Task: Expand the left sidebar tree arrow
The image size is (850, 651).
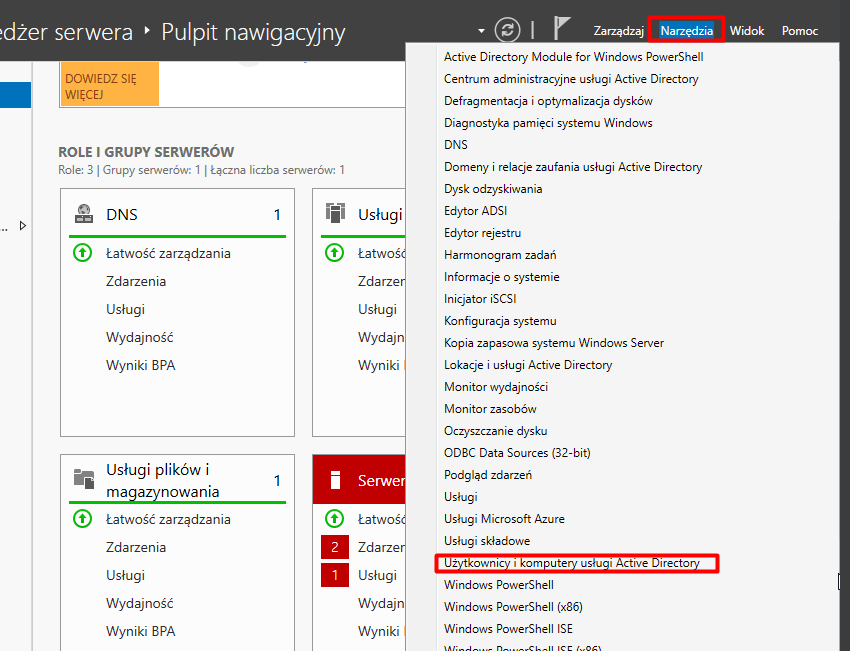Action: [x=23, y=226]
